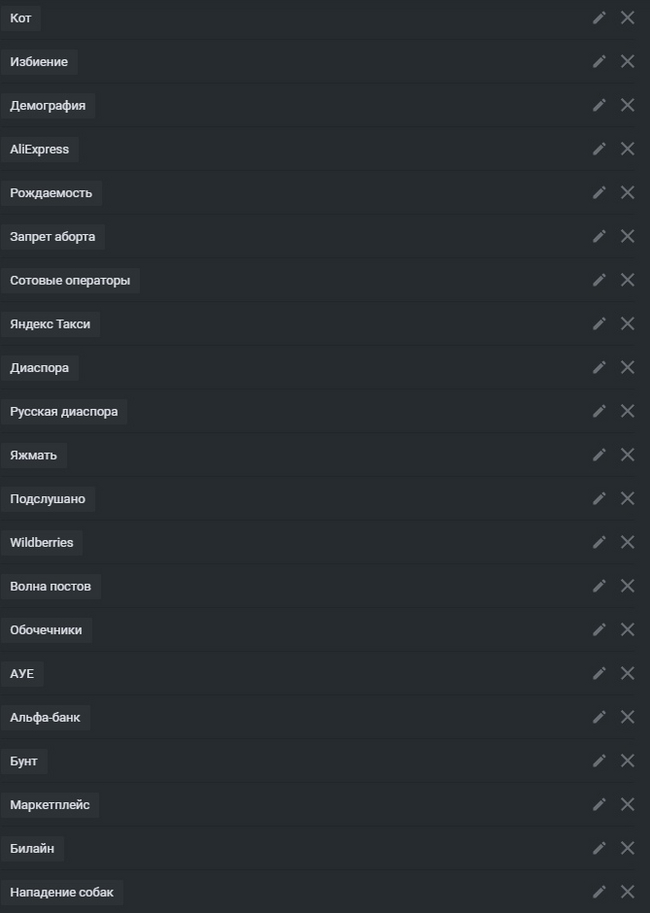Click pencil icon next to 'Рождаемость'
Image resolution: width=650 pixels, height=913 pixels.
point(599,192)
